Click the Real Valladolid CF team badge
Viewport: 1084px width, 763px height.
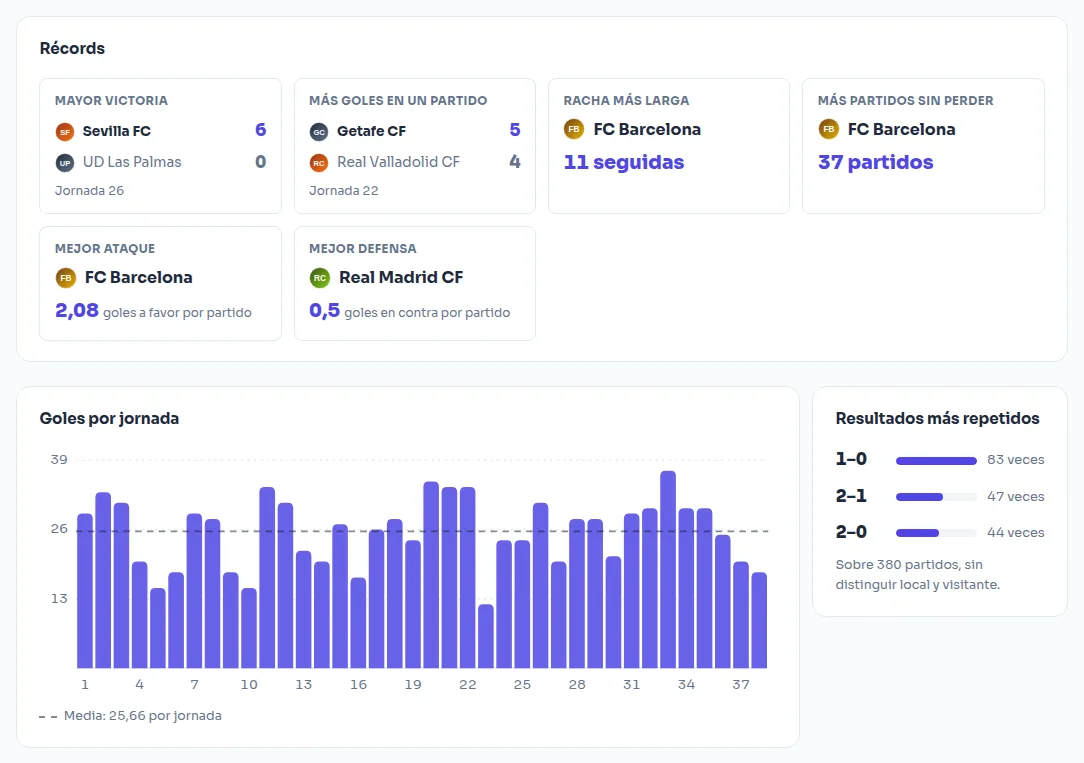click(x=319, y=163)
